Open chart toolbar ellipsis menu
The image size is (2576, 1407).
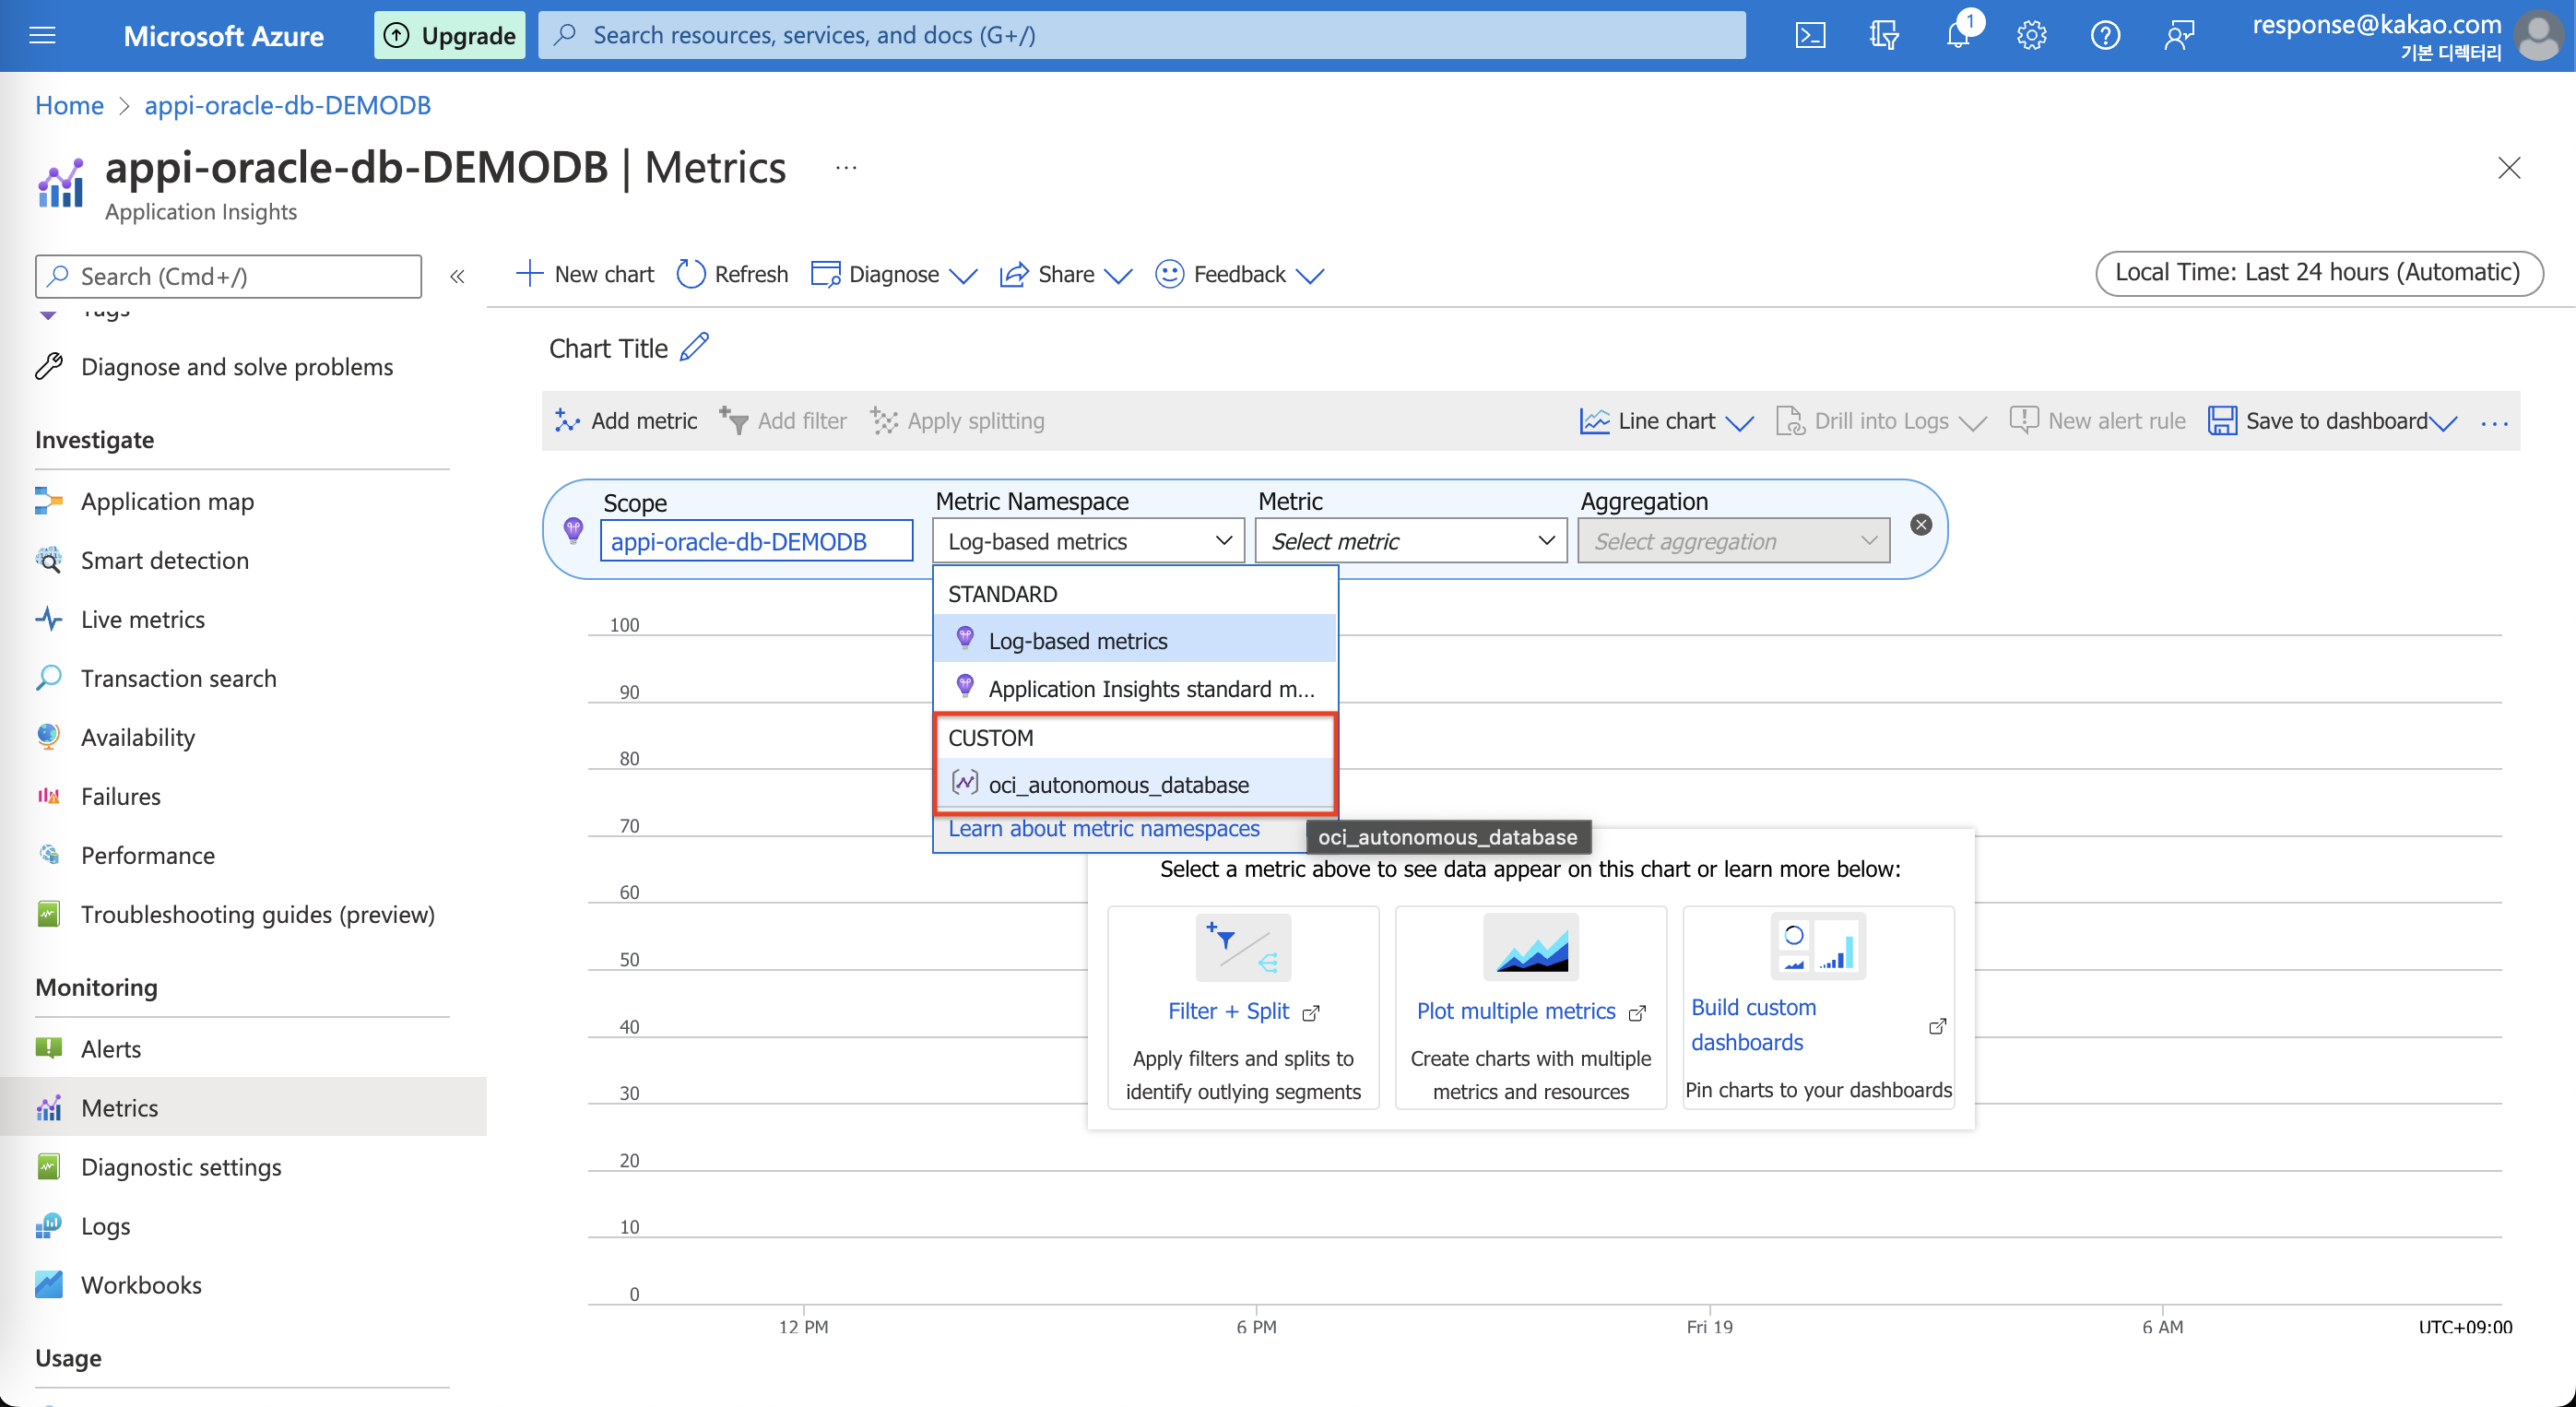2494,422
